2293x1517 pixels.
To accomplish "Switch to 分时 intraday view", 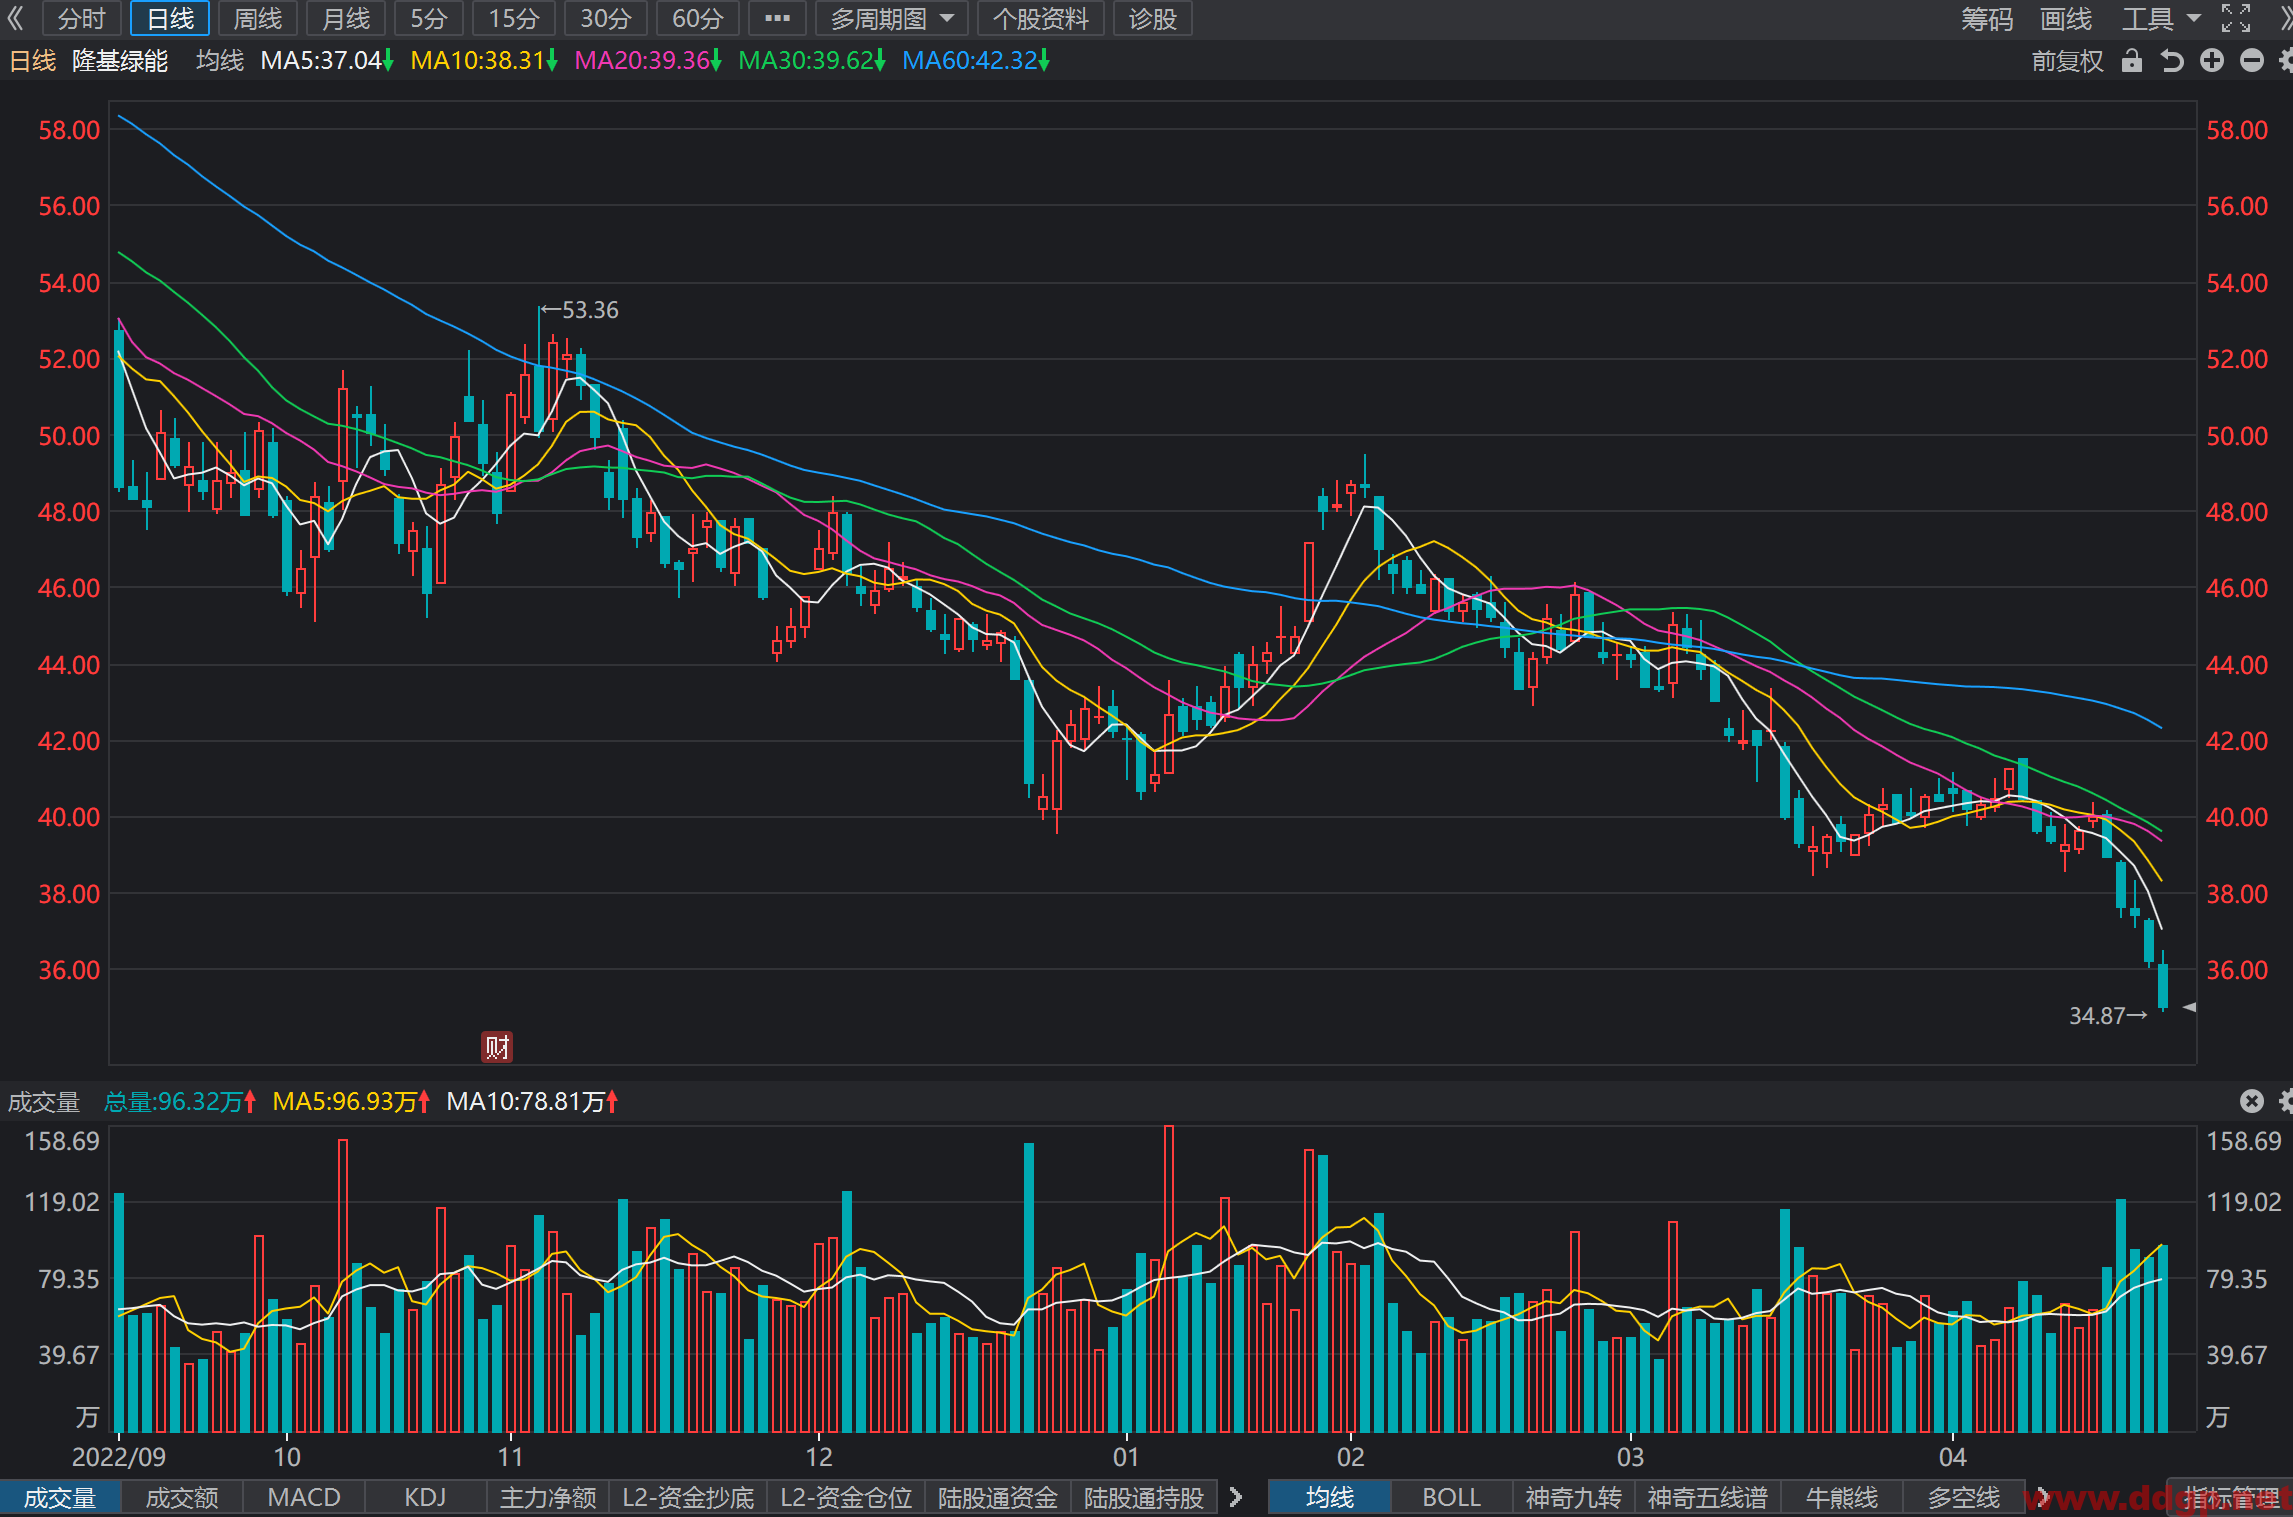I will pyautogui.click(x=81, y=18).
